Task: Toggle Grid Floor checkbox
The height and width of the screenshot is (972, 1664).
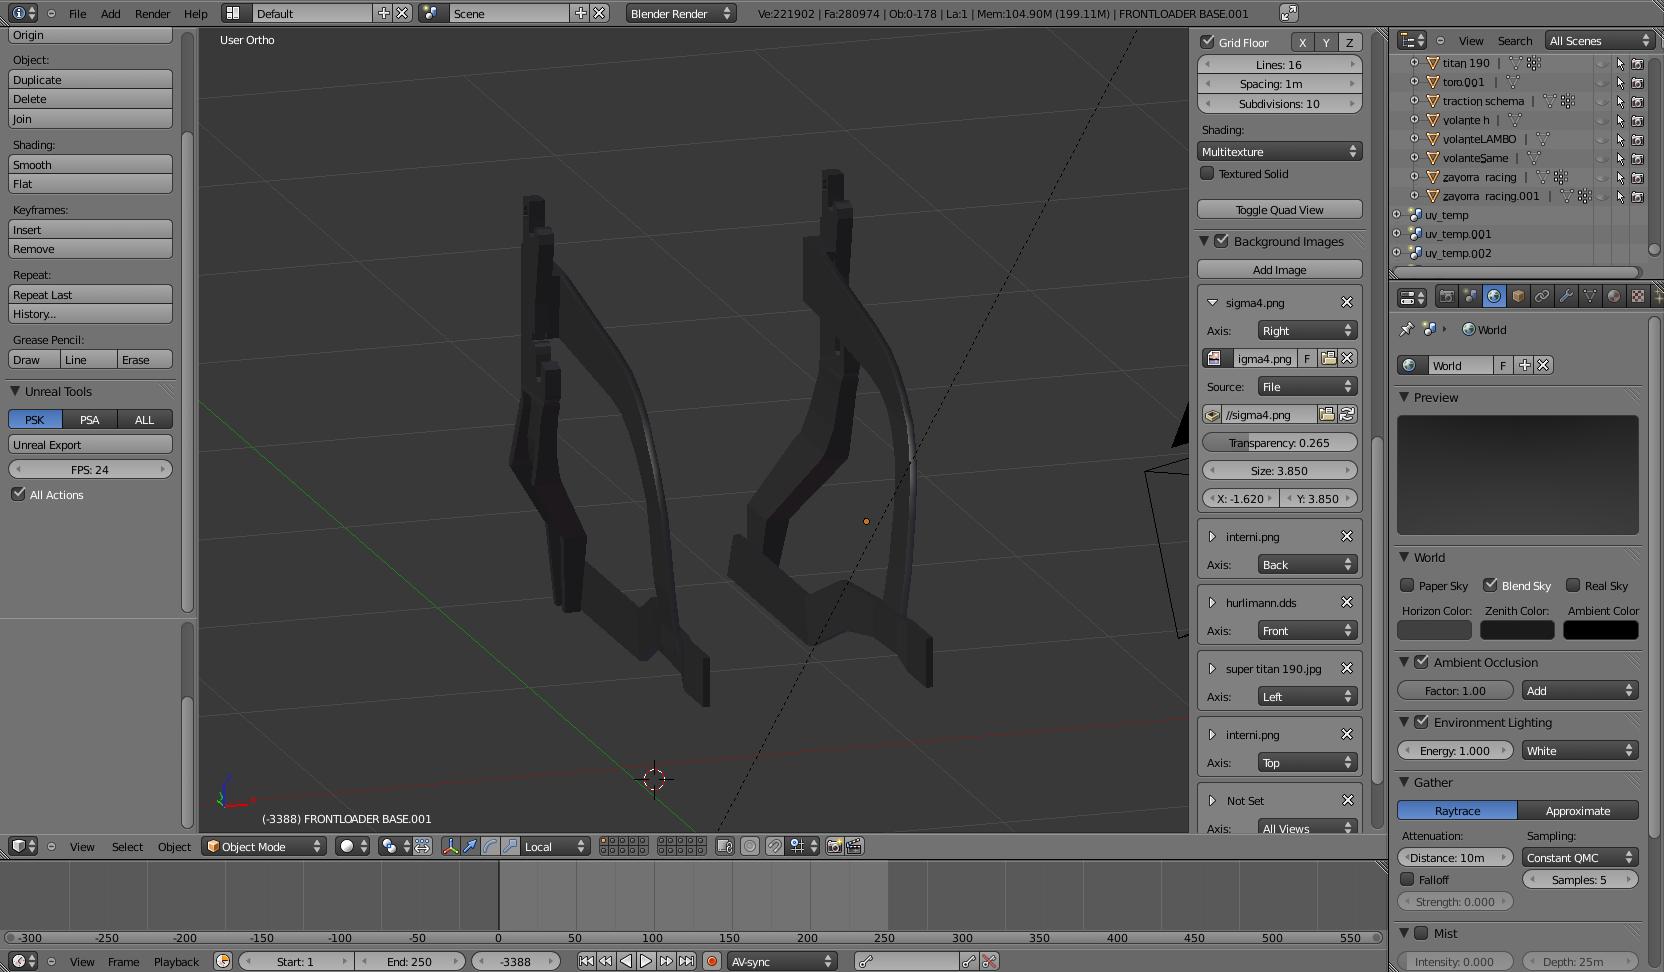Action: 1208,42
